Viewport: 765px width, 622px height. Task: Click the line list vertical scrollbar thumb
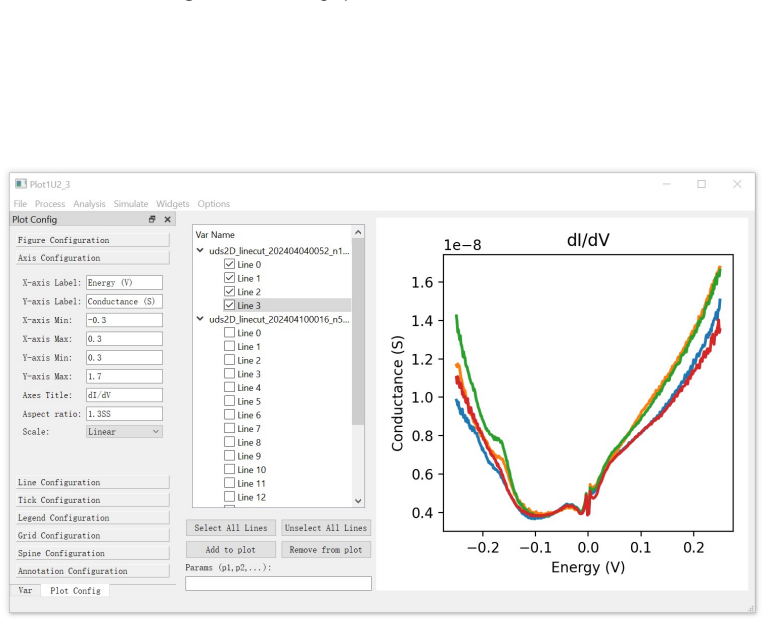click(x=358, y=332)
